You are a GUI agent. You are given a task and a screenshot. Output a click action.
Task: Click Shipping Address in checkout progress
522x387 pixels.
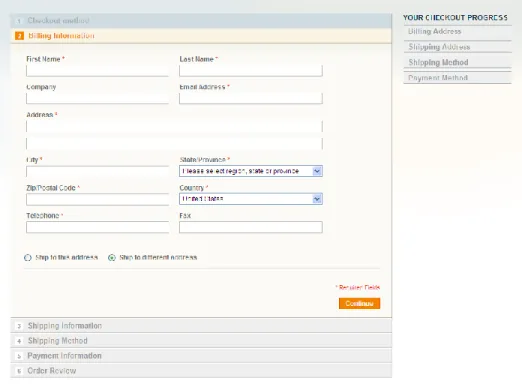(x=439, y=47)
